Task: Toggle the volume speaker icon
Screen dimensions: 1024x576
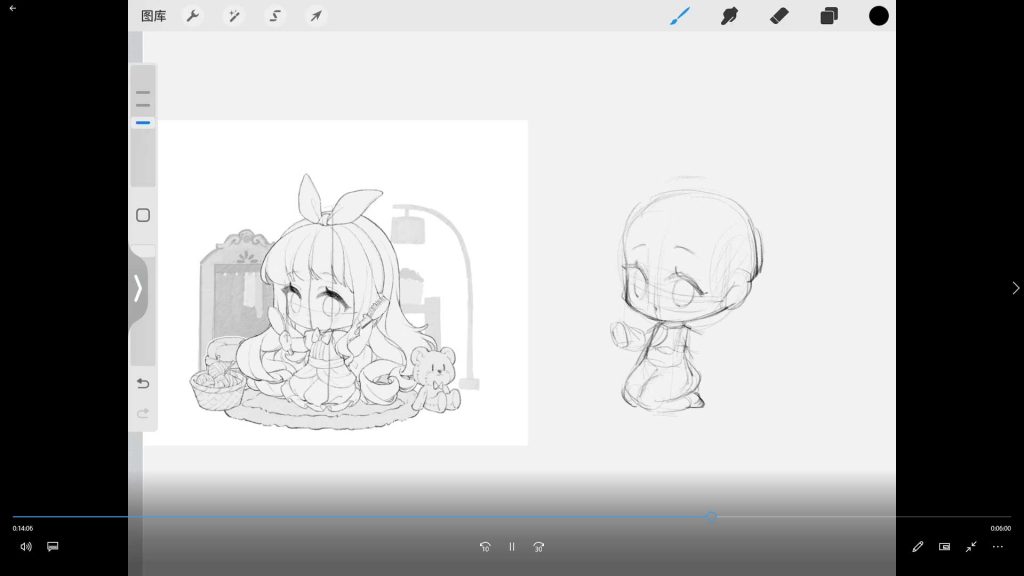Action: coord(26,547)
